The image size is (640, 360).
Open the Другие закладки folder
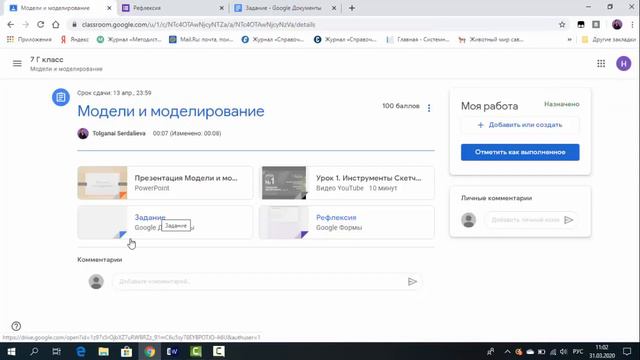pyautogui.click(x=609, y=40)
